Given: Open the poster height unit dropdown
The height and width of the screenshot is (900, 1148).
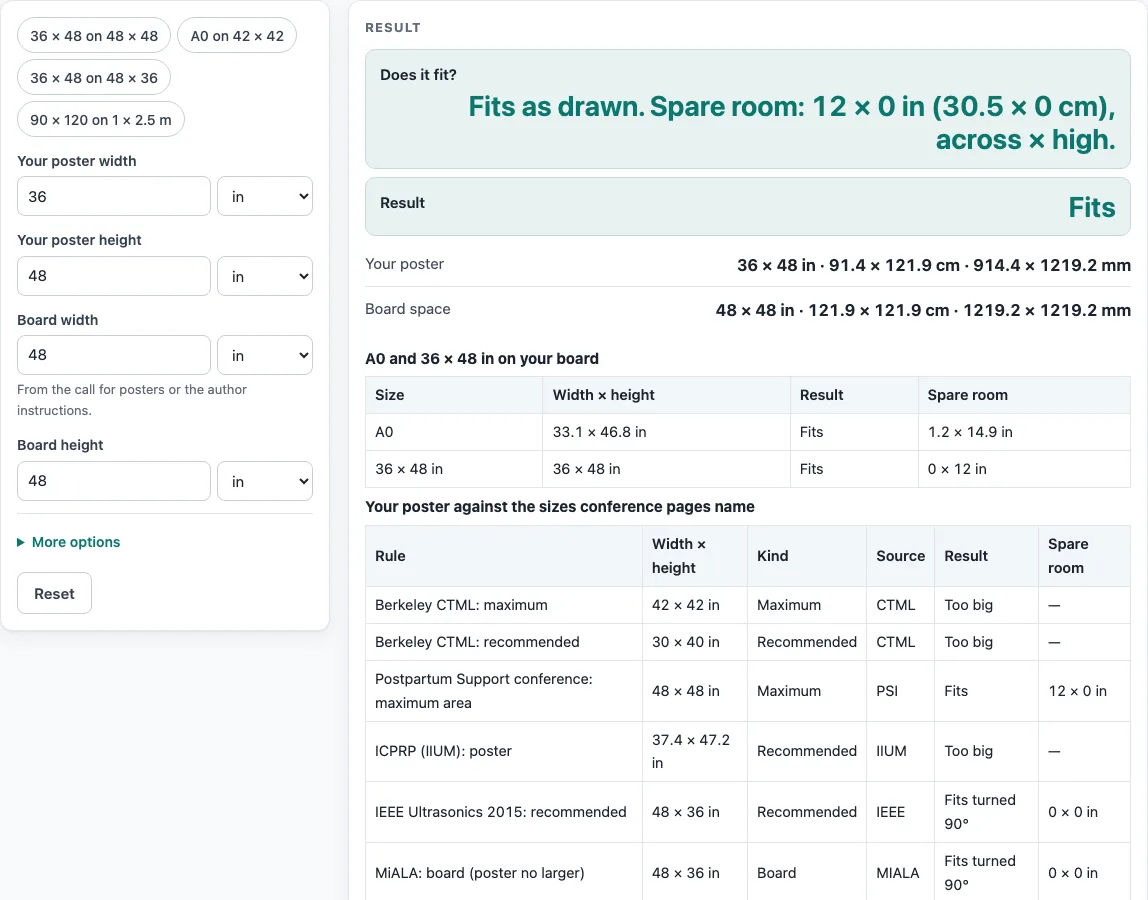Looking at the screenshot, I should tap(265, 276).
